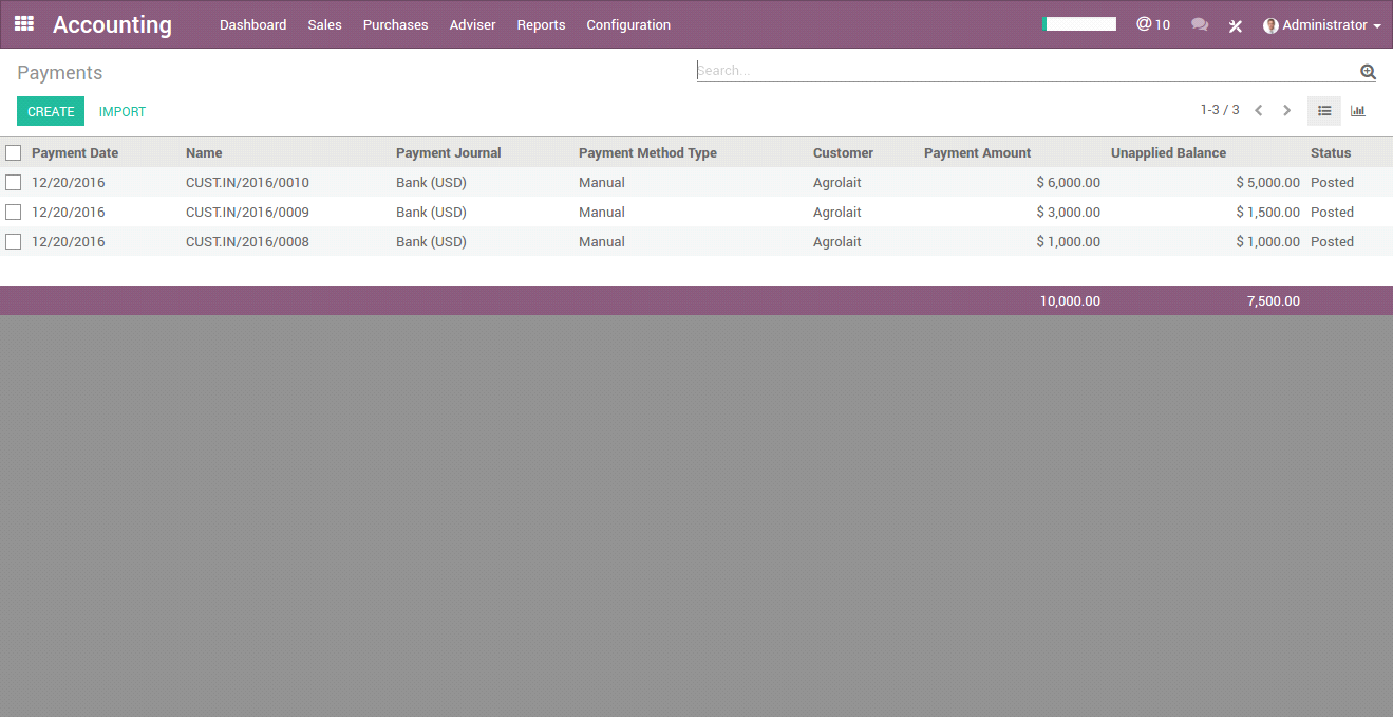Click inside the Search input field
Image resolution: width=1393 pixels, height=717 pixels.
(1027, 70)
